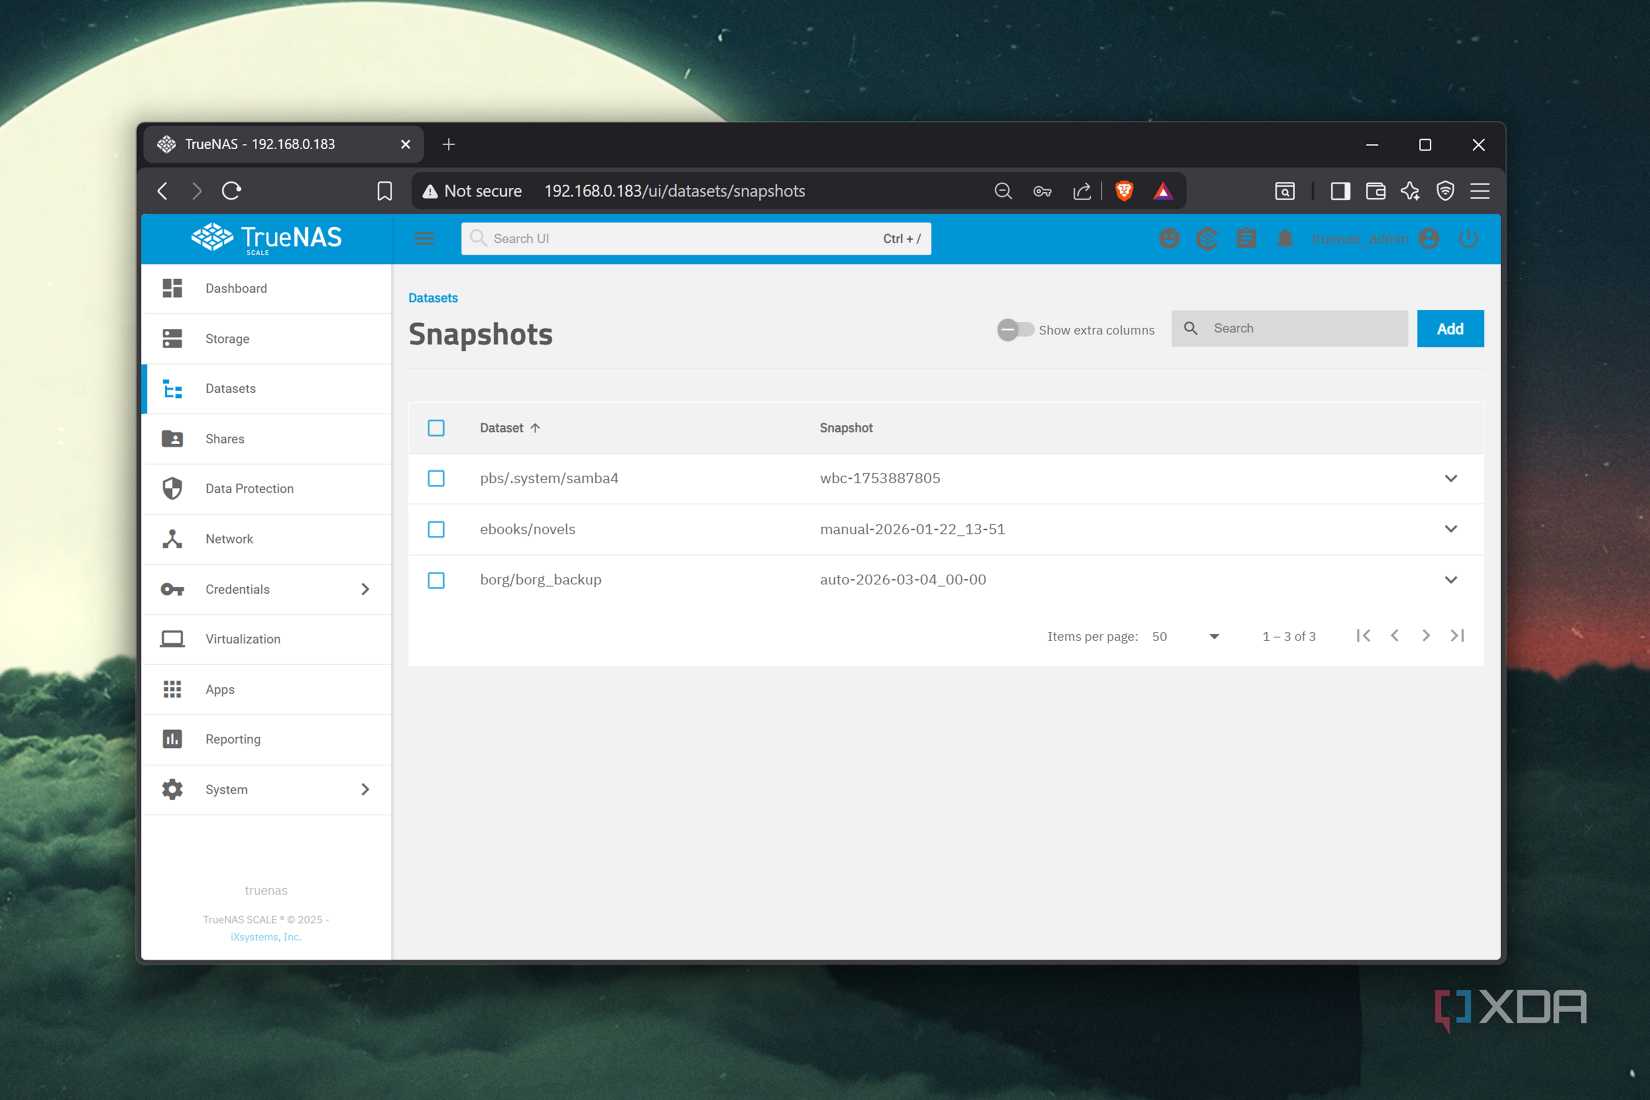Open the Jobs clipboard icon
1650x1100 pixels.
[x=1246, y=238]
